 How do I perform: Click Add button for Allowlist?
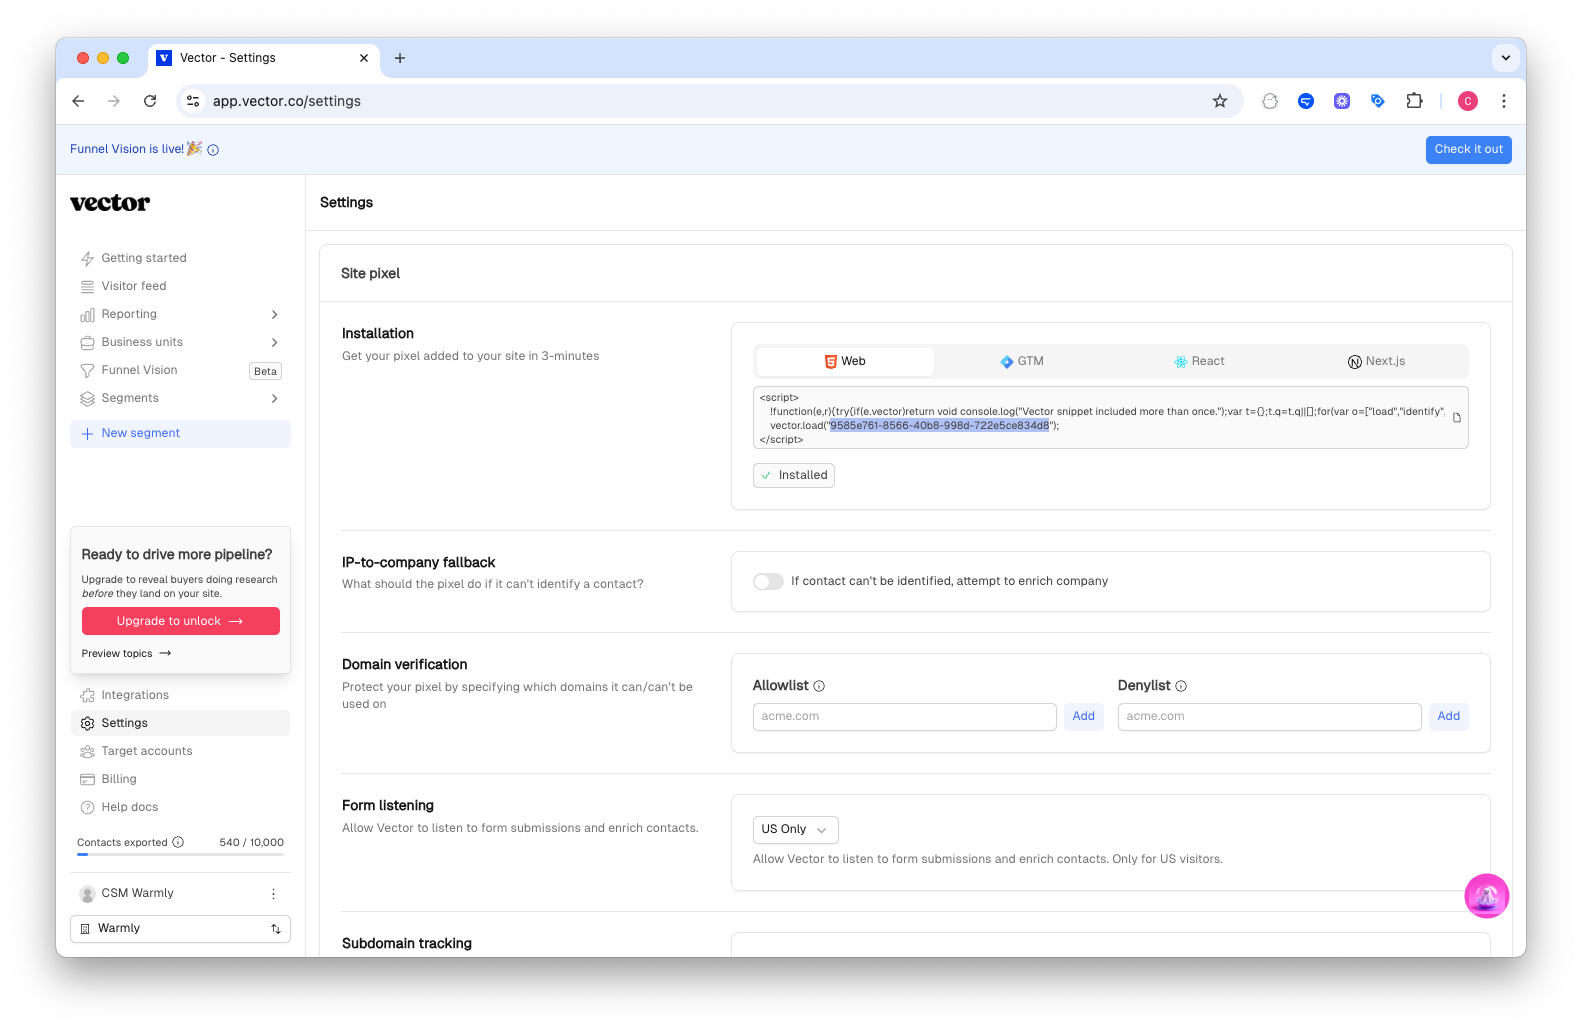[x=1083, y=717]
